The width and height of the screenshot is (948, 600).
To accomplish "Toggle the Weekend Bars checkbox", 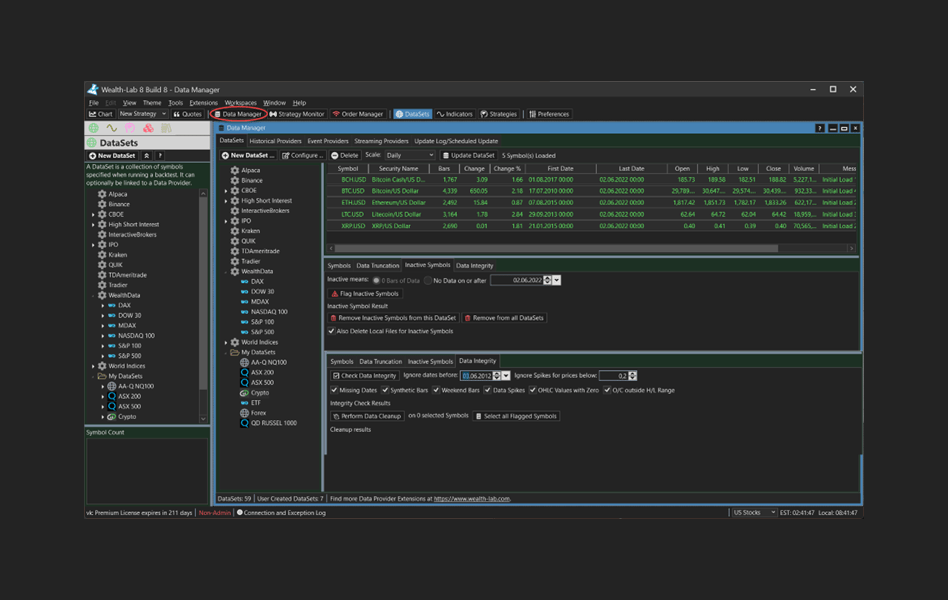I will point(436,390).
